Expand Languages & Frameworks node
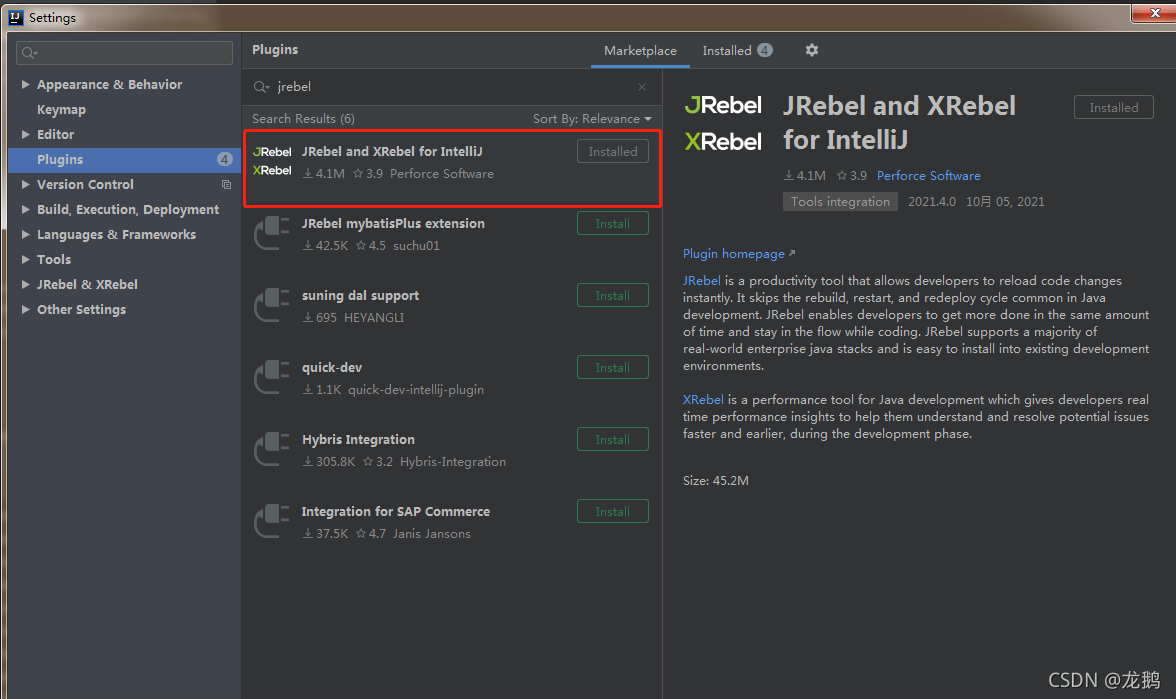The height and width of the screenshot is (699, 1176). 26,234
